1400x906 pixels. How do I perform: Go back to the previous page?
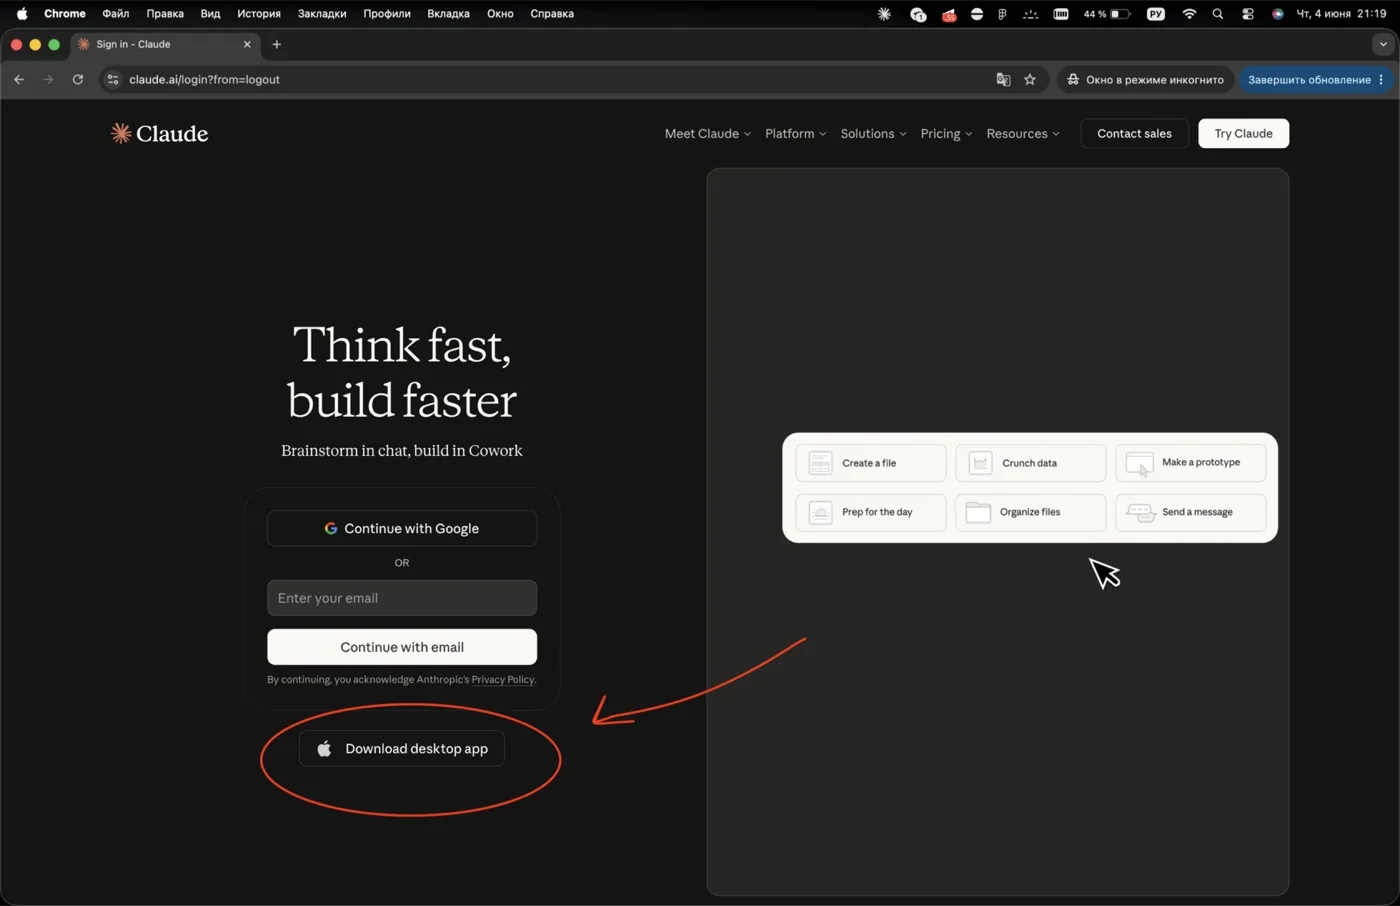(19, 79)
